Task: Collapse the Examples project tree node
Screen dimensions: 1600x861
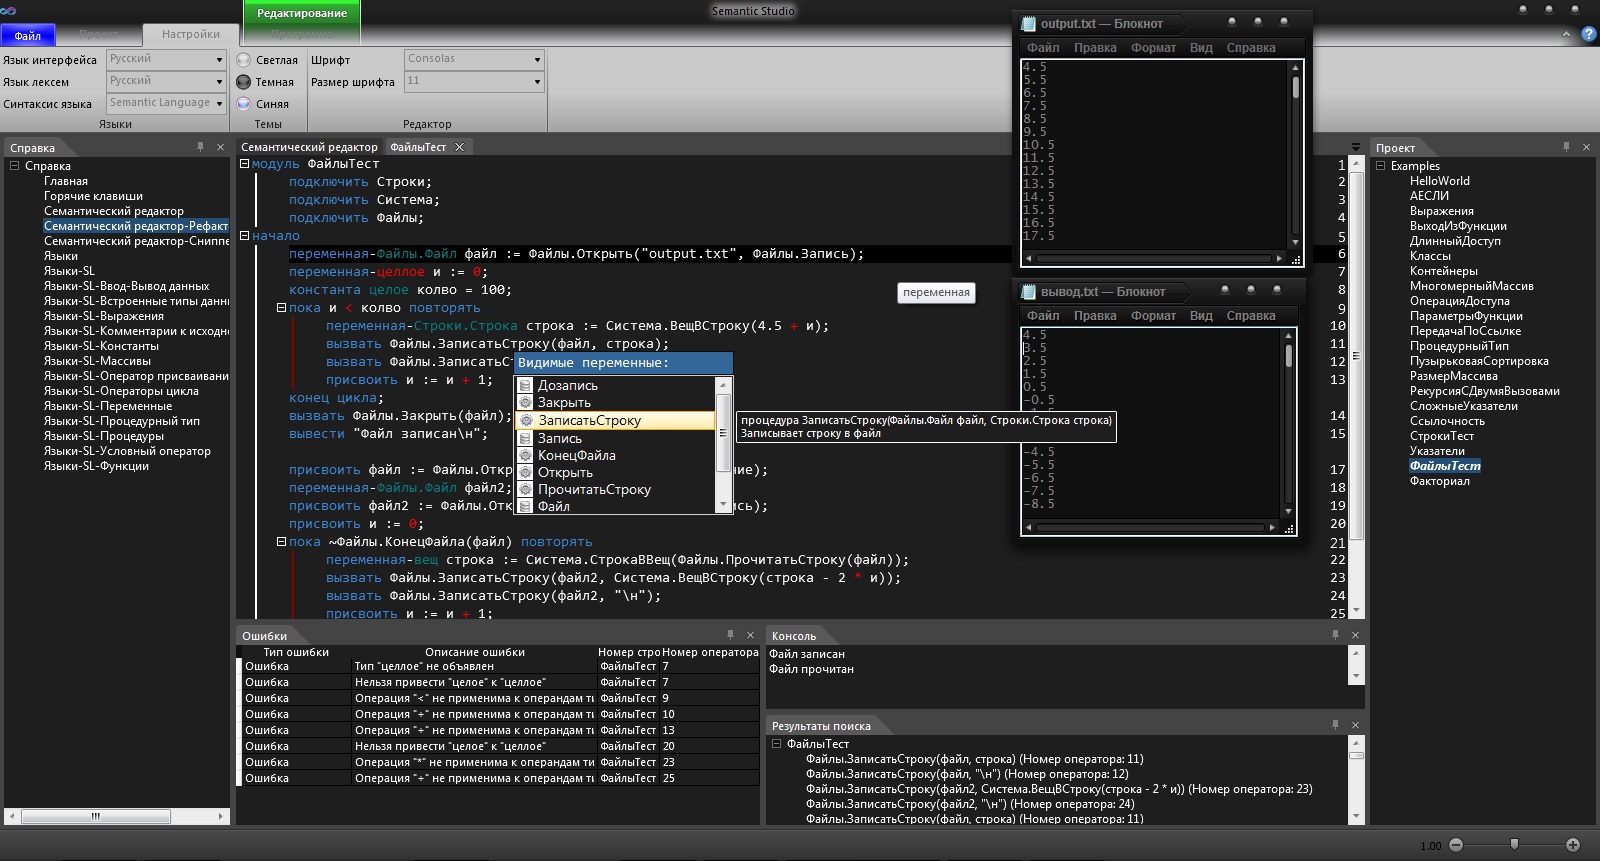Action: [x=1381, y=166]
